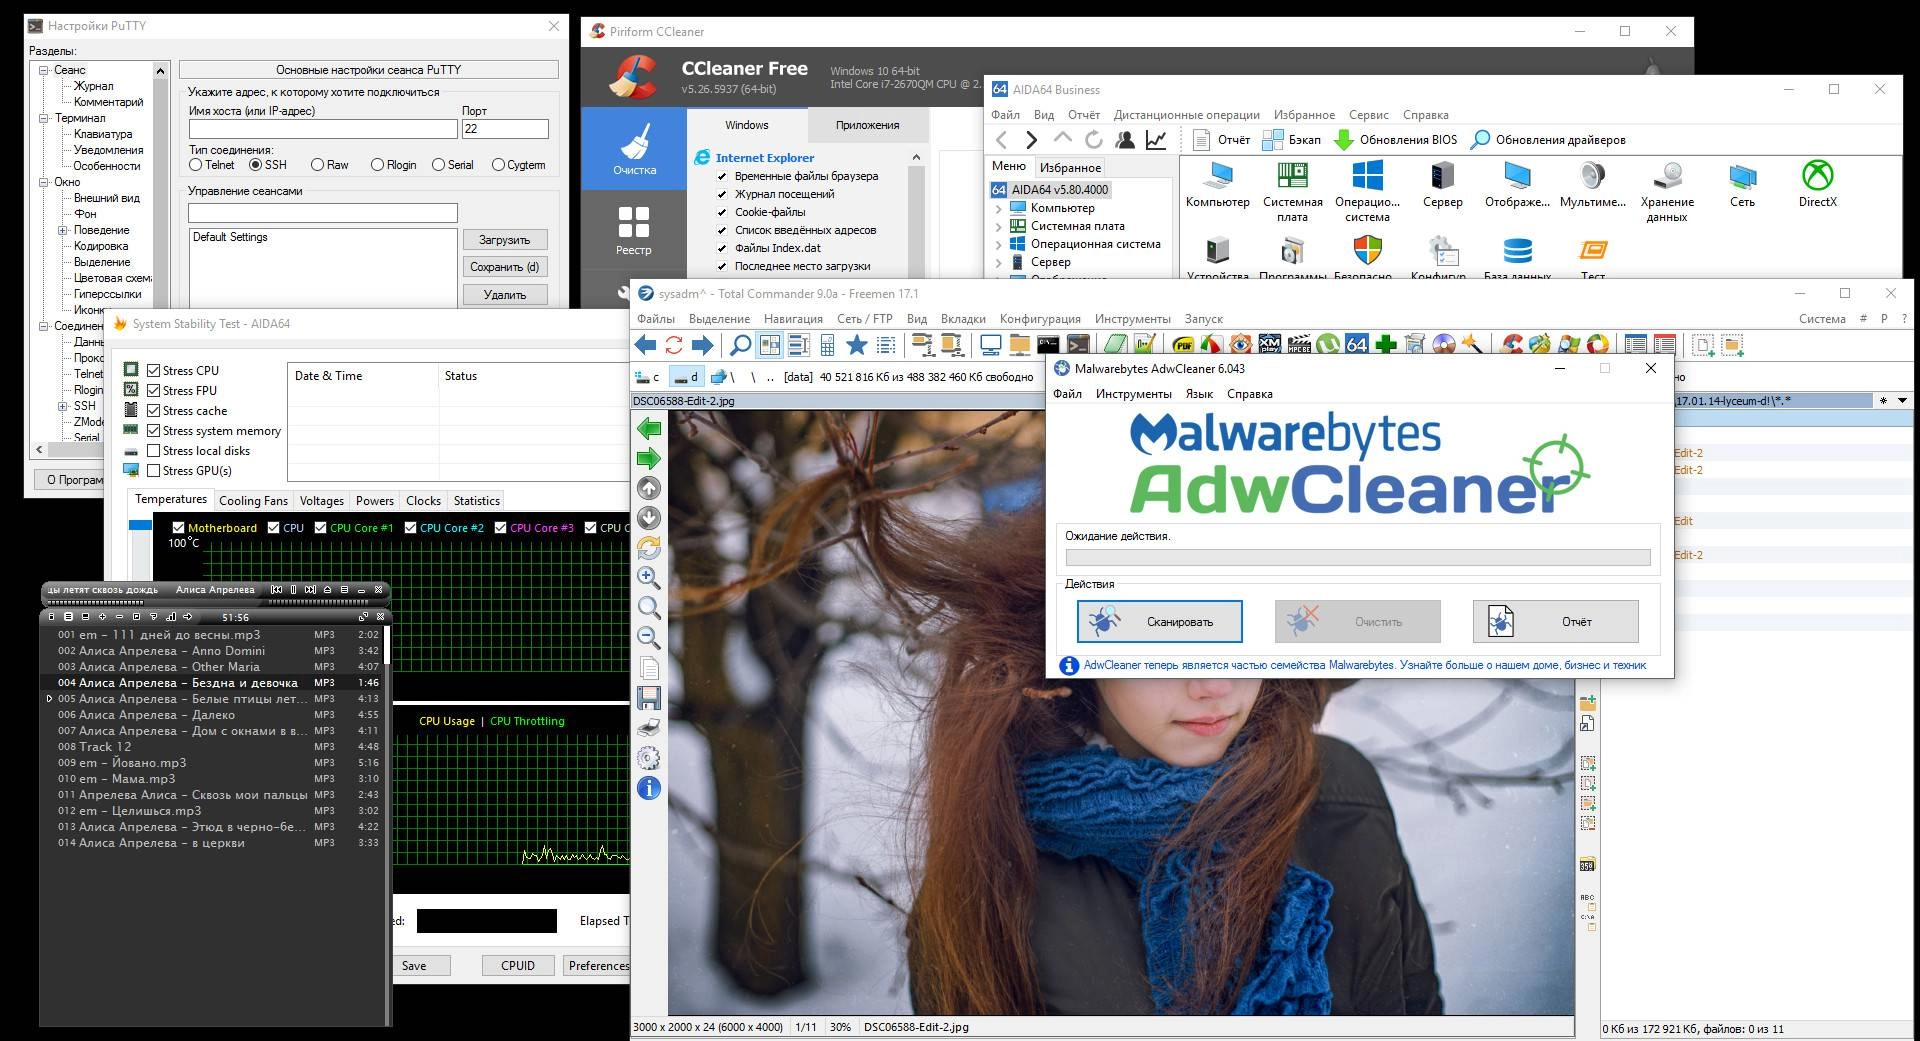Click the AIDA64 icon in Total Commander toolbar
The image size is (1920, 1041).
pyautogui.click(x=1357, y=345)
